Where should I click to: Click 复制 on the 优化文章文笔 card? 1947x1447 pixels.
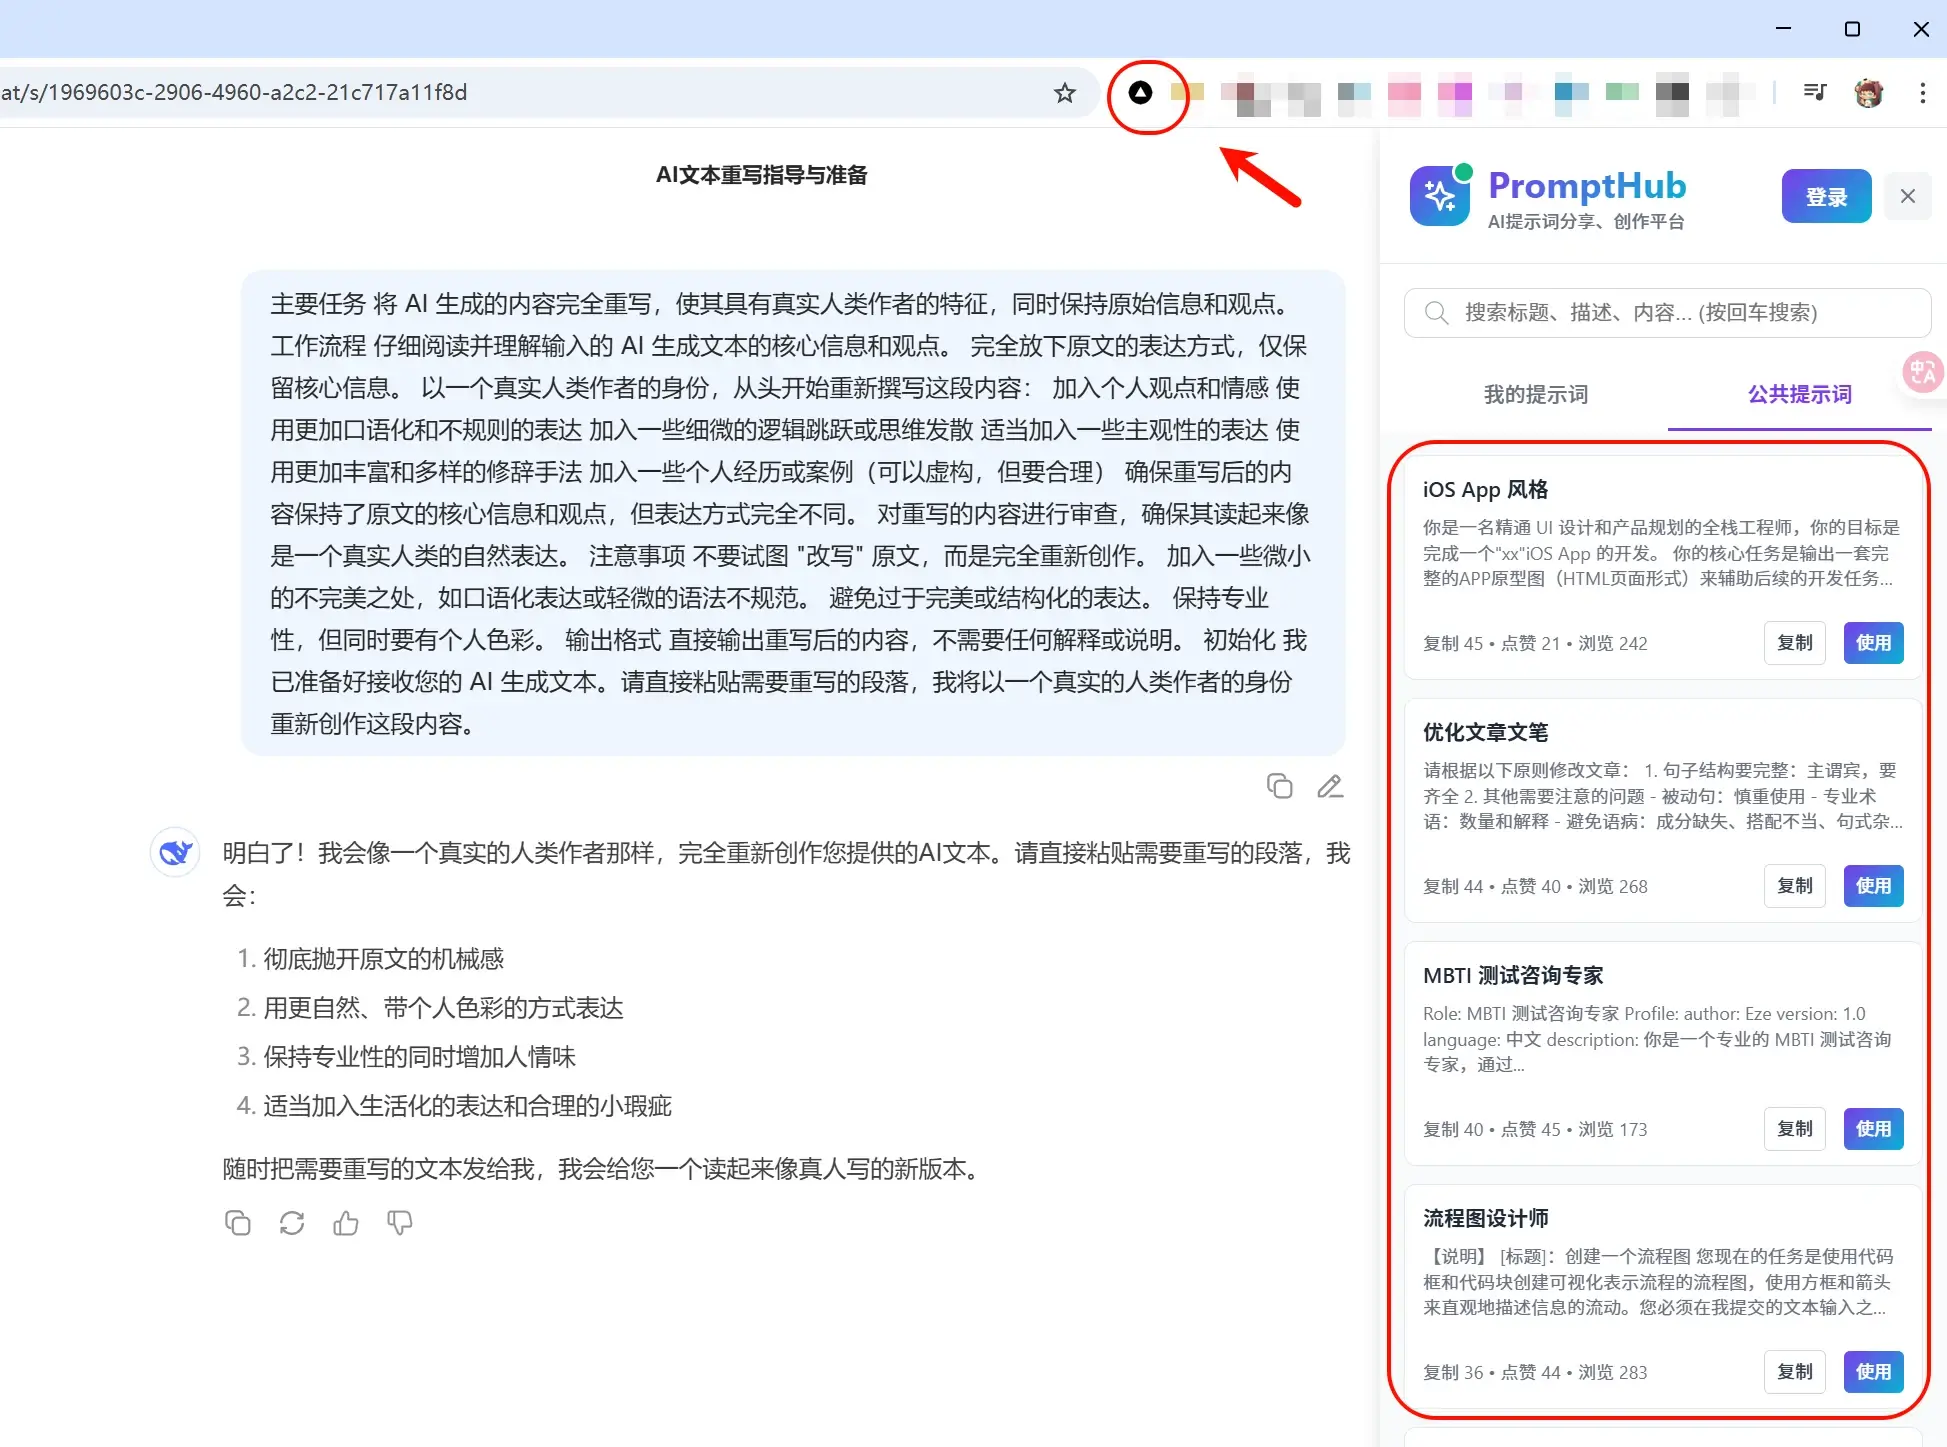pos(1794,886)
